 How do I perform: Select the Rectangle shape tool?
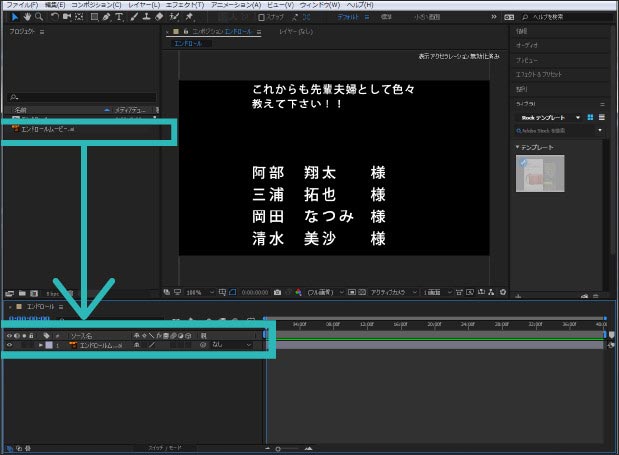tap(94, 17)
